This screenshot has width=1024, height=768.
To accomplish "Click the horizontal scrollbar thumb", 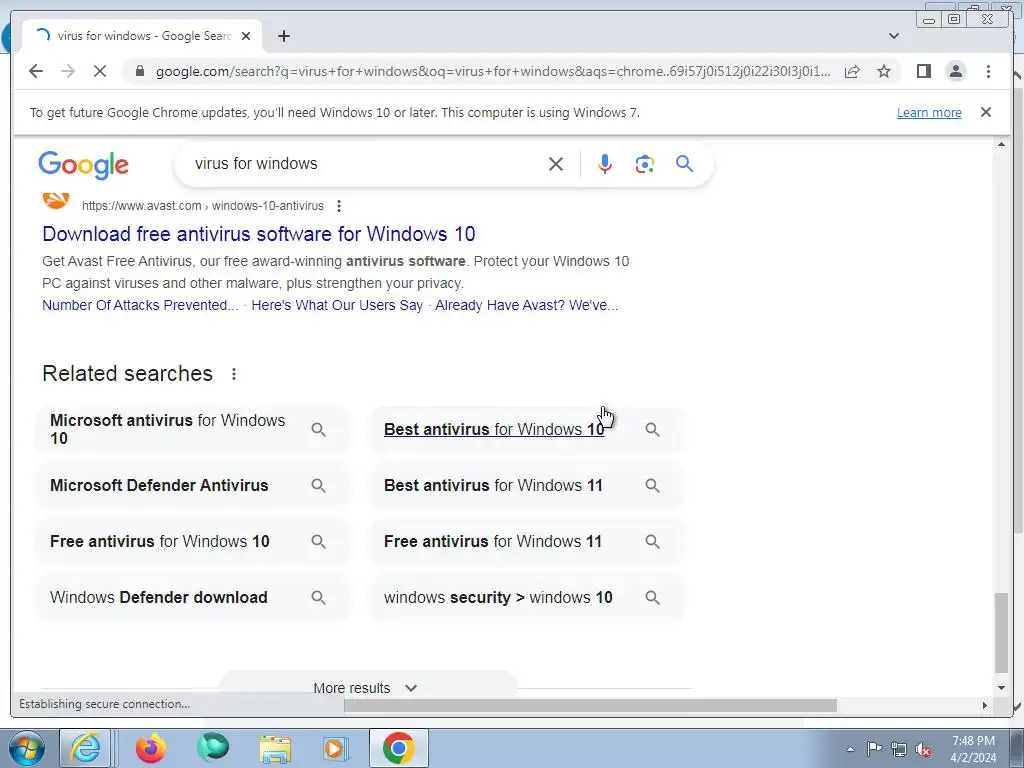I will pos(590,705).
